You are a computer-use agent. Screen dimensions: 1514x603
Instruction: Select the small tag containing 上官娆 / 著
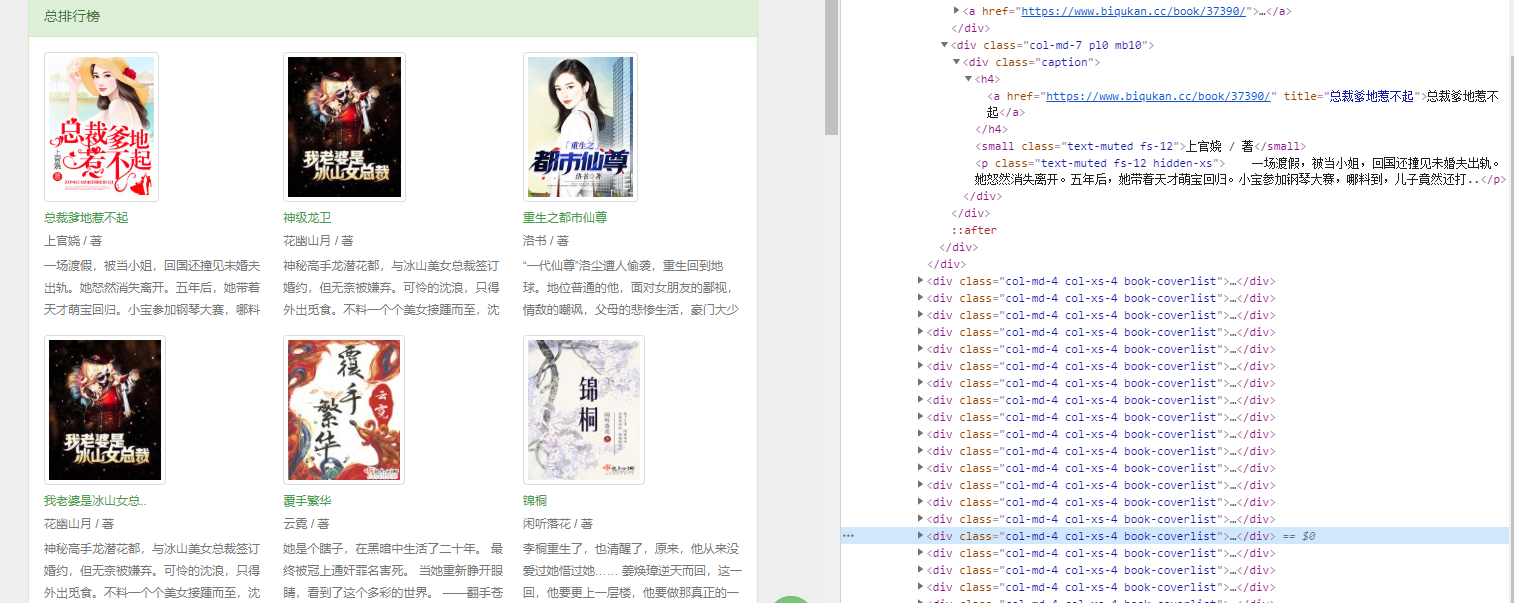(1141, 146)
